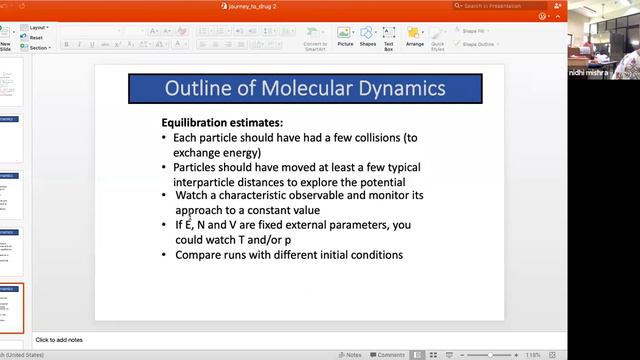640x360 pixels.
Task: Decrease the font size
Action: click(x=167, y=31)
